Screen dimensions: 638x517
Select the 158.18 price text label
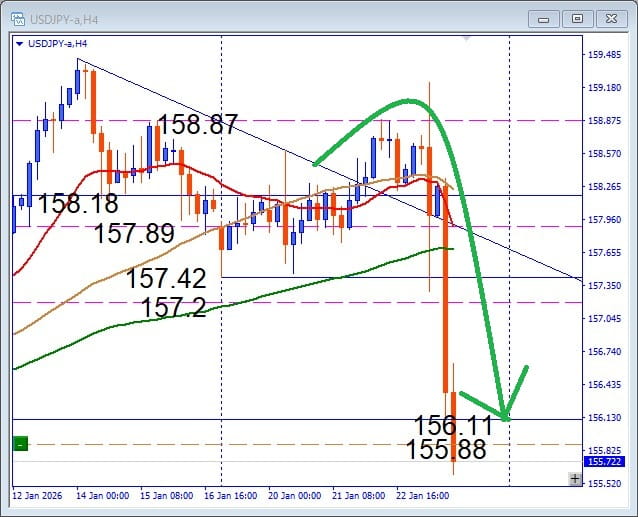78,203
